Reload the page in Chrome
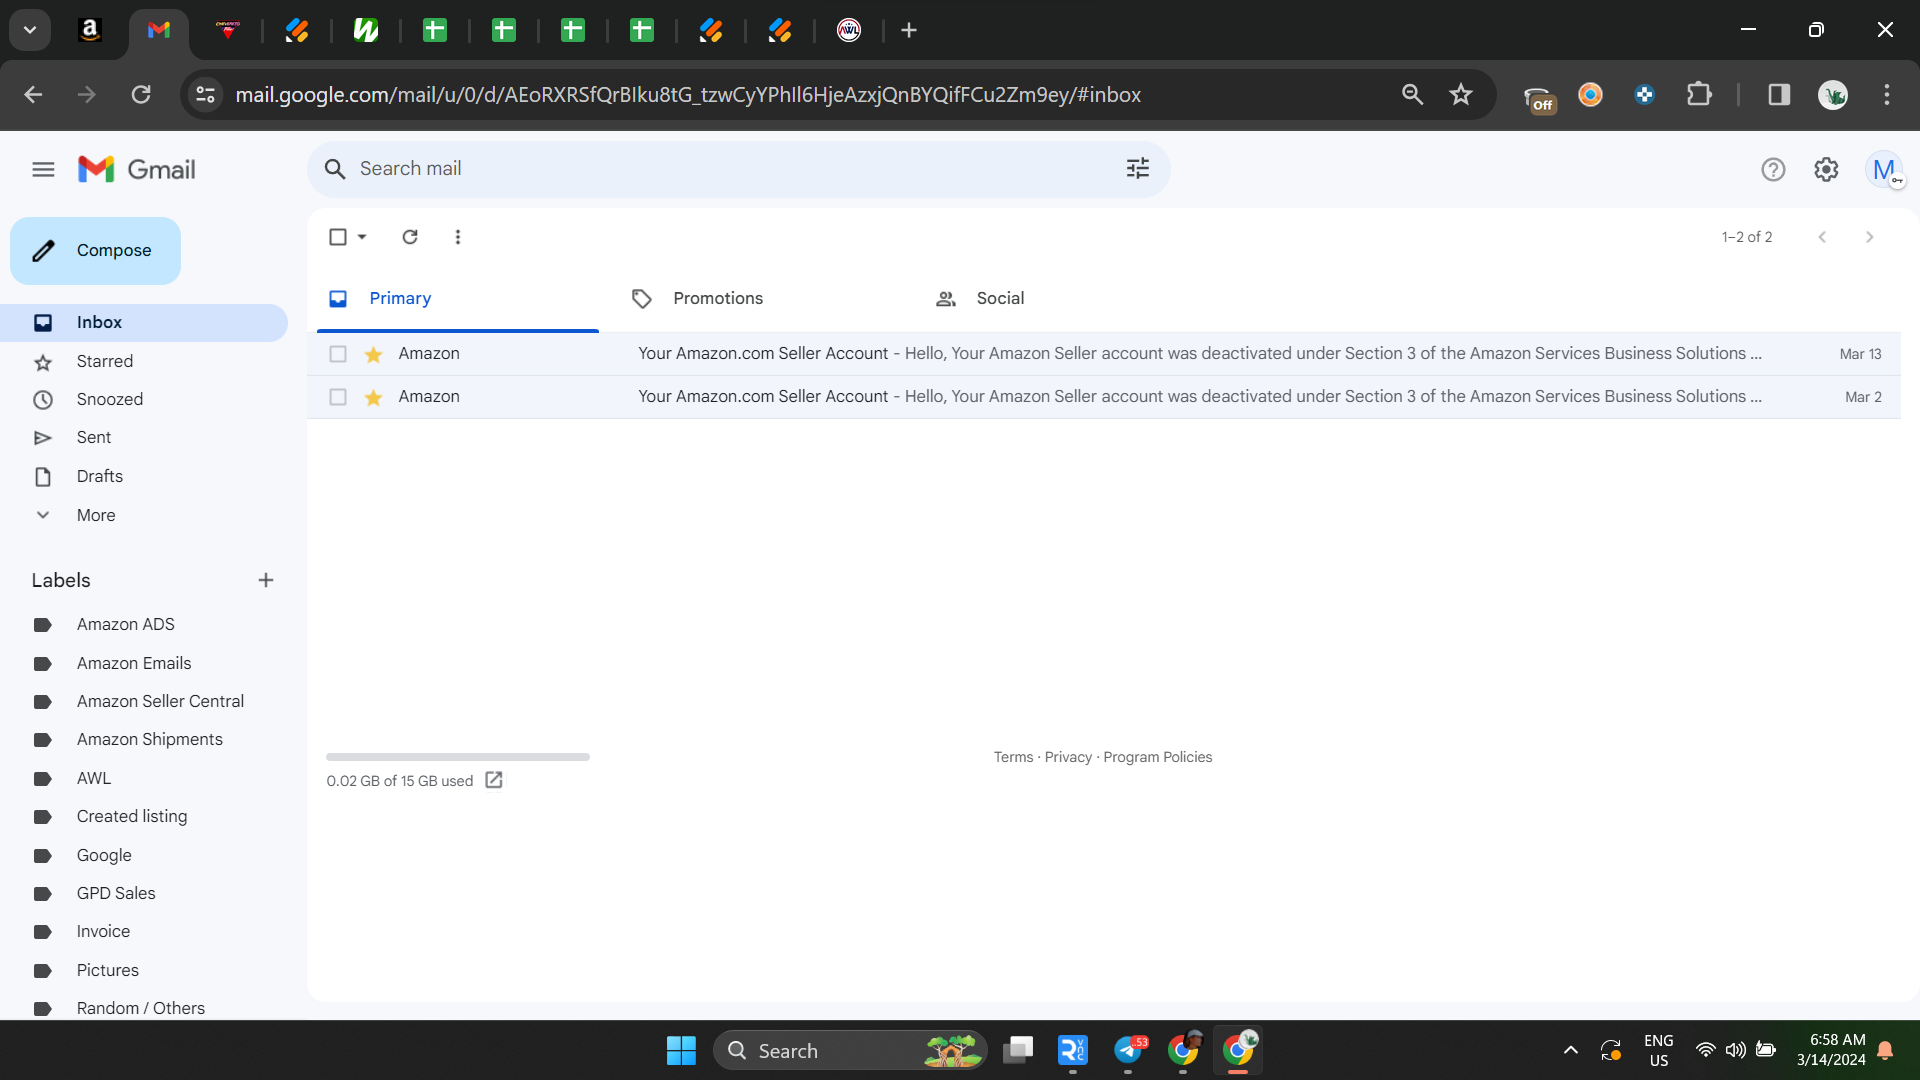Image resolution: width=1920 pixels, height=1080 pixels. click(141, 95)
